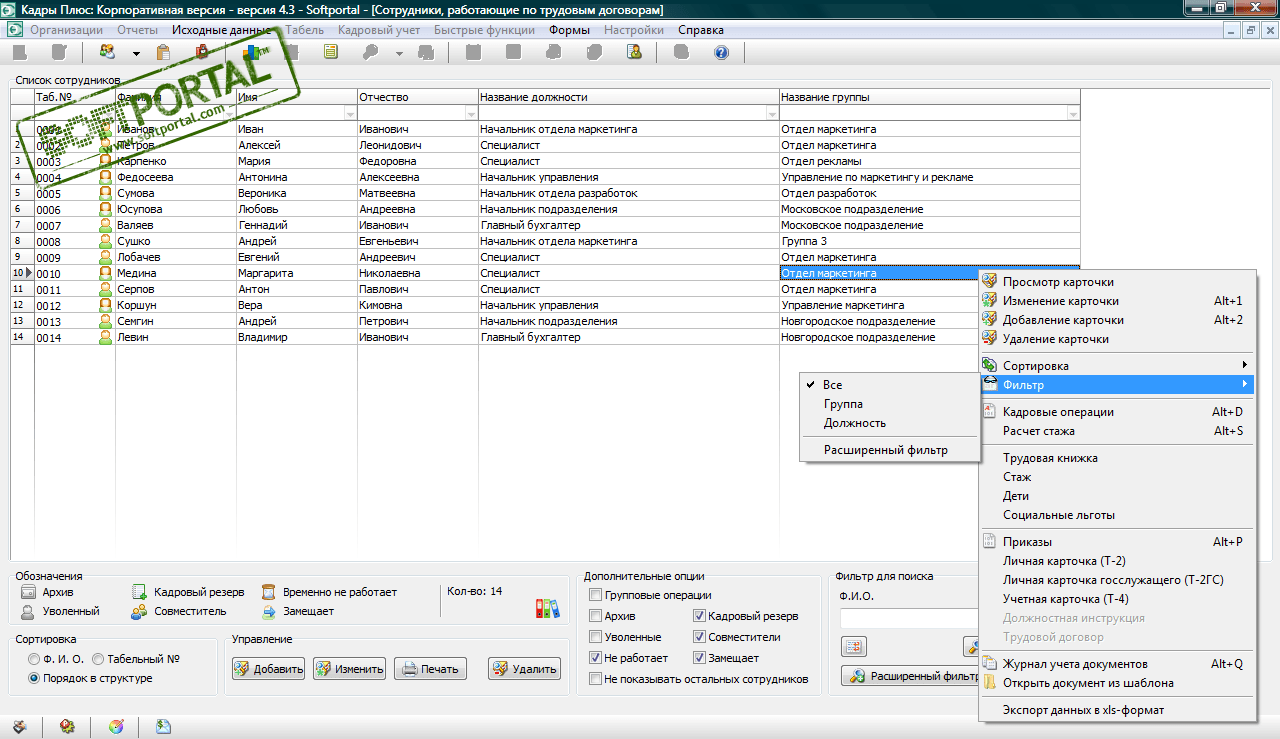Uncheck the Кадровый резерв checkbox
Screen dimensions: 1280x739
click(700, 617)
